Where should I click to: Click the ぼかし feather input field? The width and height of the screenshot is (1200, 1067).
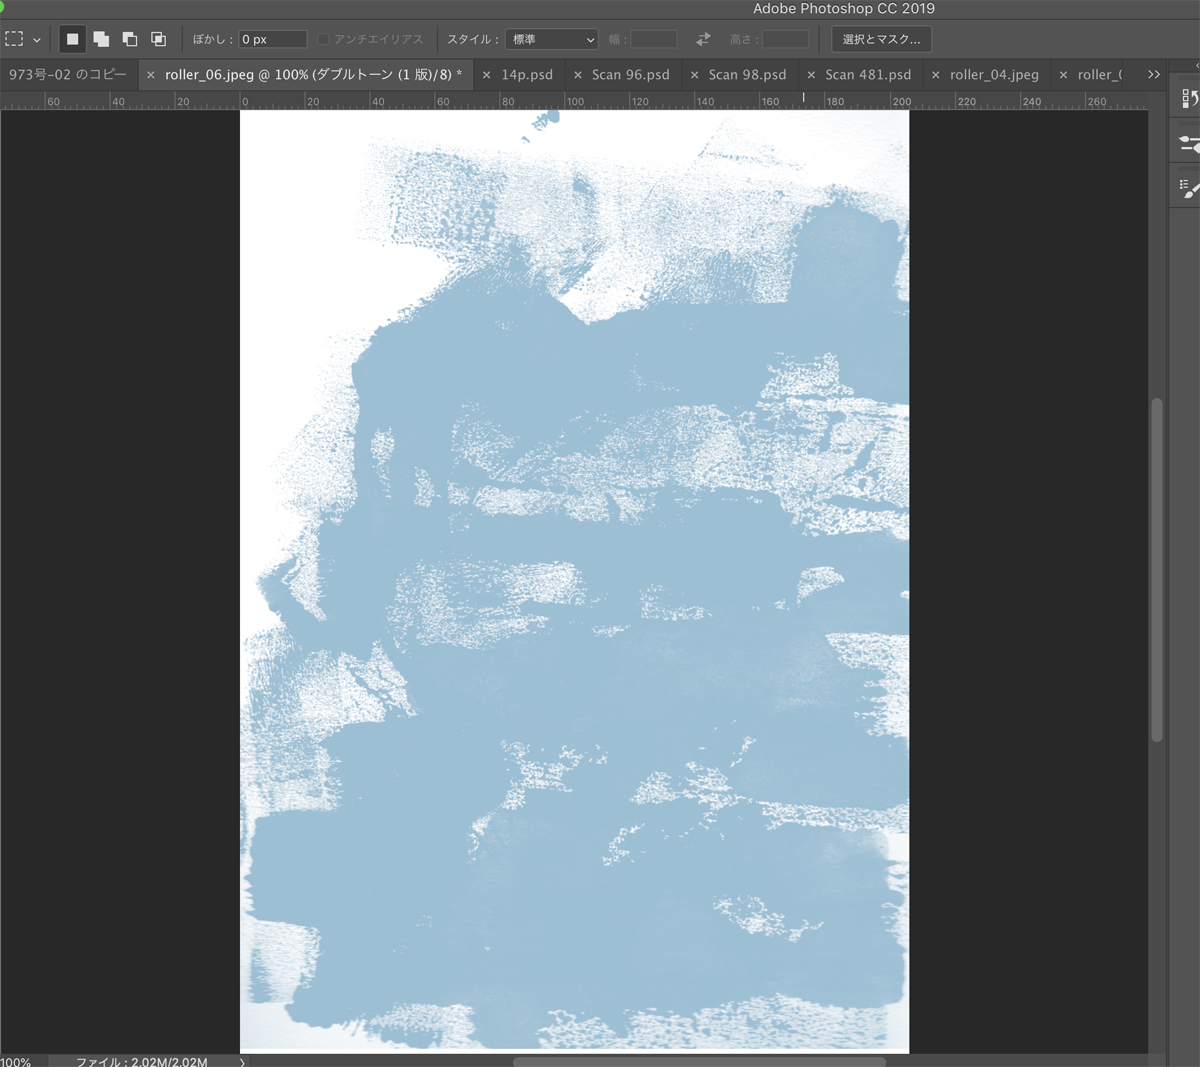tap(272, 39)
